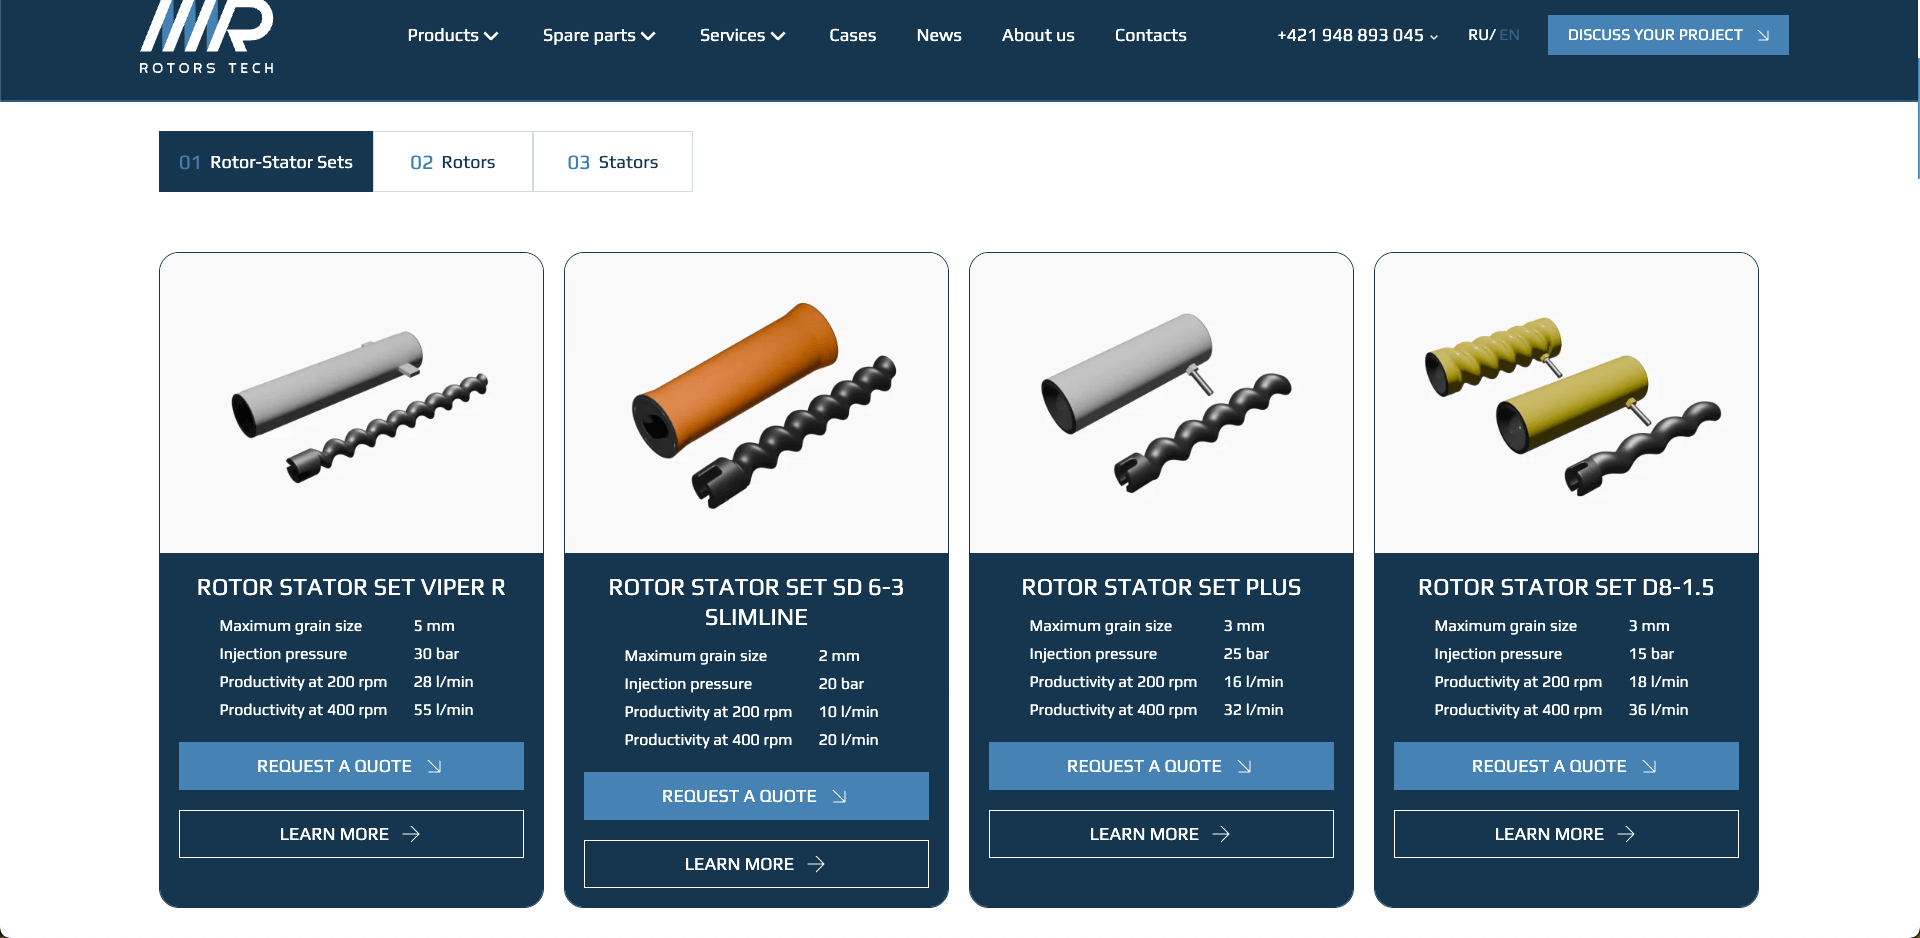Click the Viper R '30 bar' injection pressure
Screen dimensions: 1920x938
coord(436,654)
